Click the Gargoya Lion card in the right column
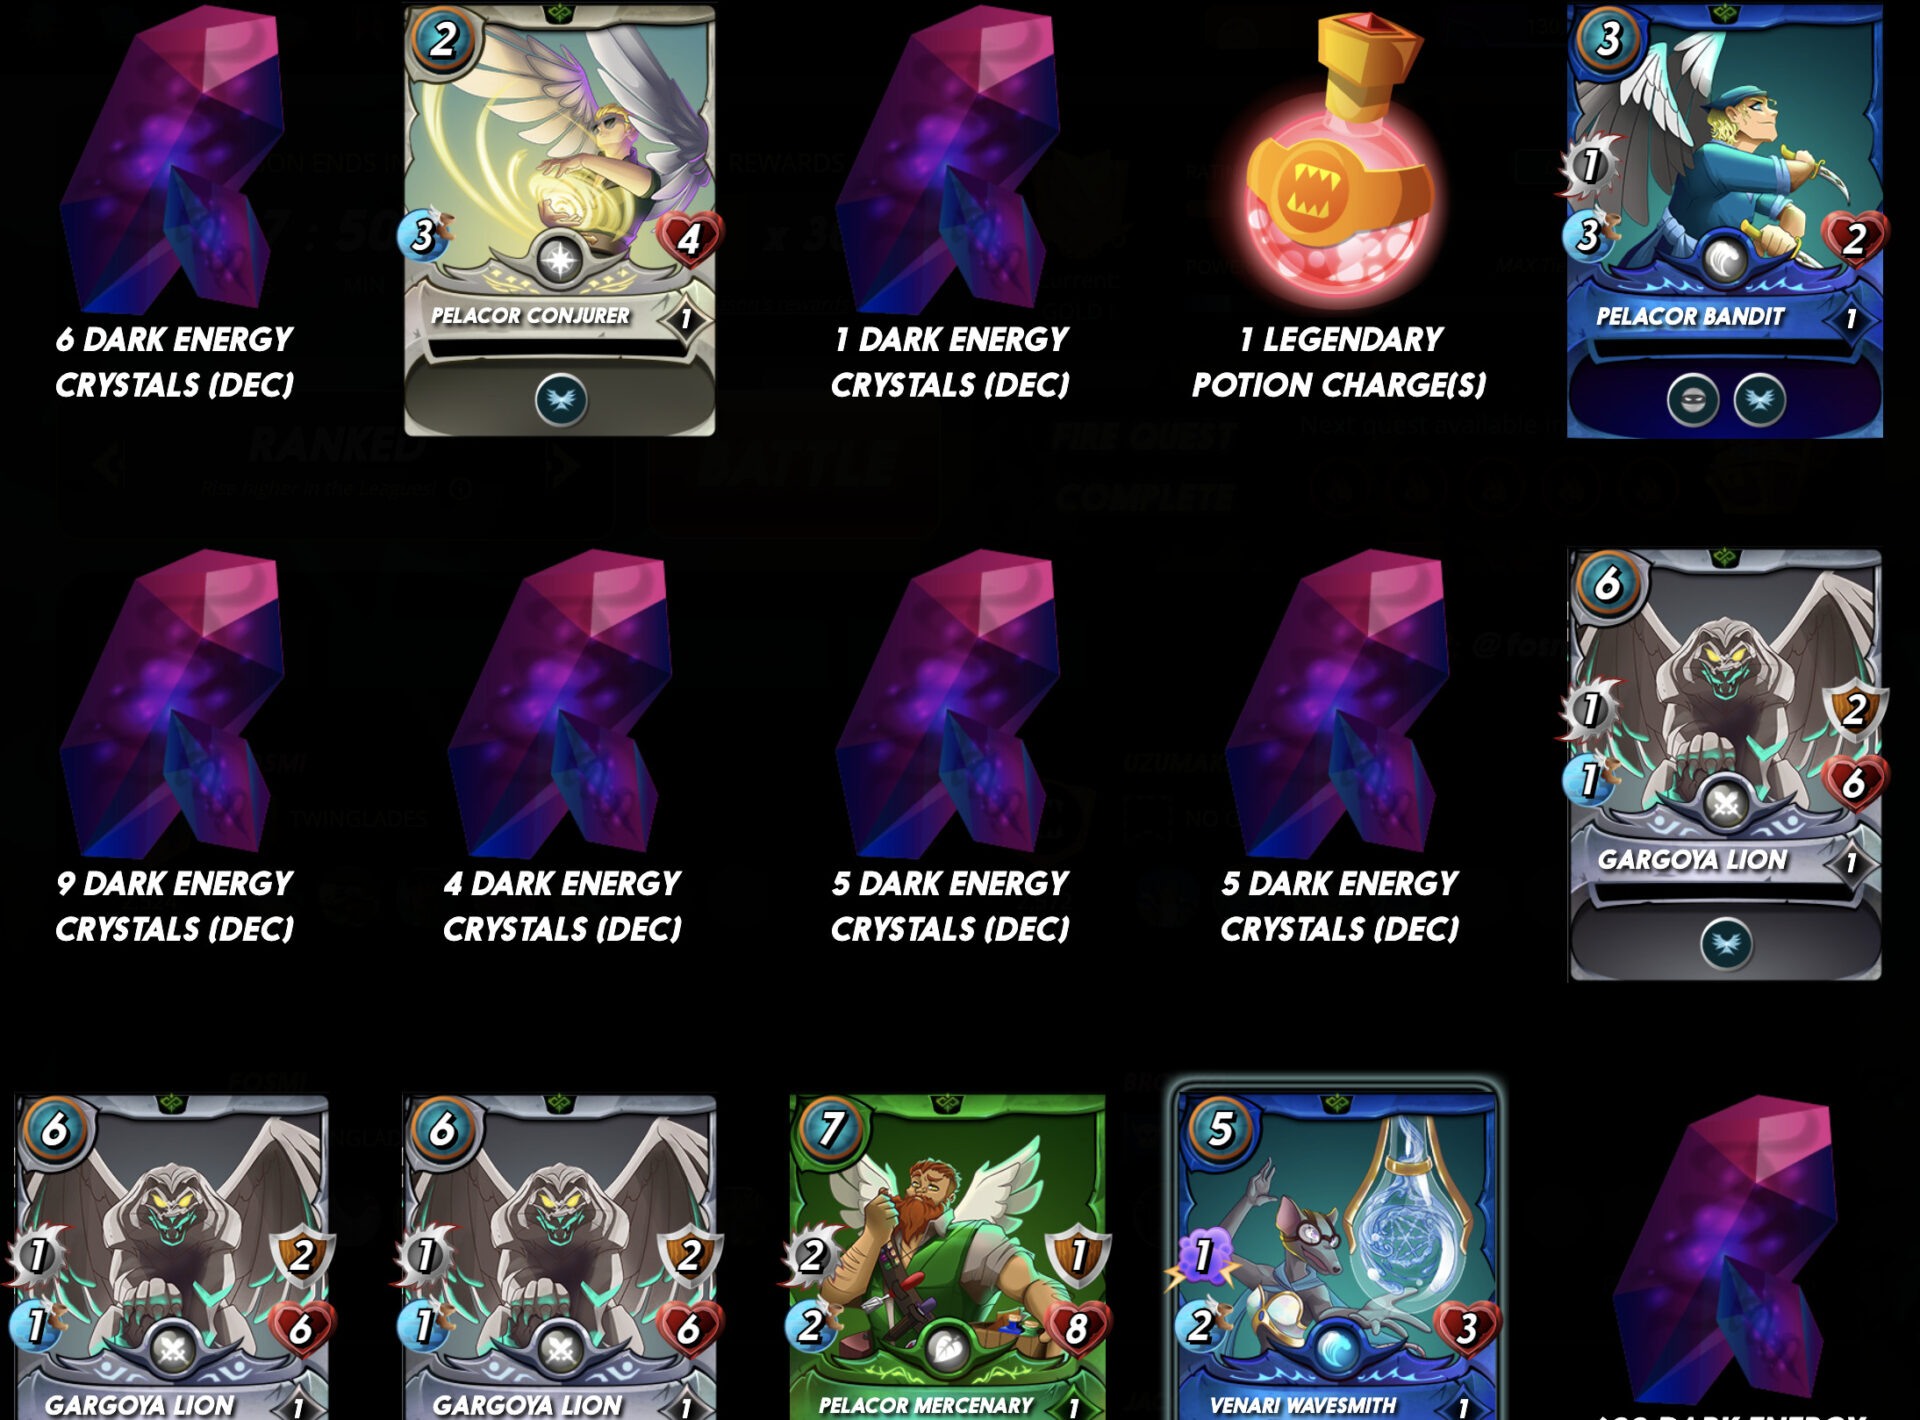 coord(1724,764)
